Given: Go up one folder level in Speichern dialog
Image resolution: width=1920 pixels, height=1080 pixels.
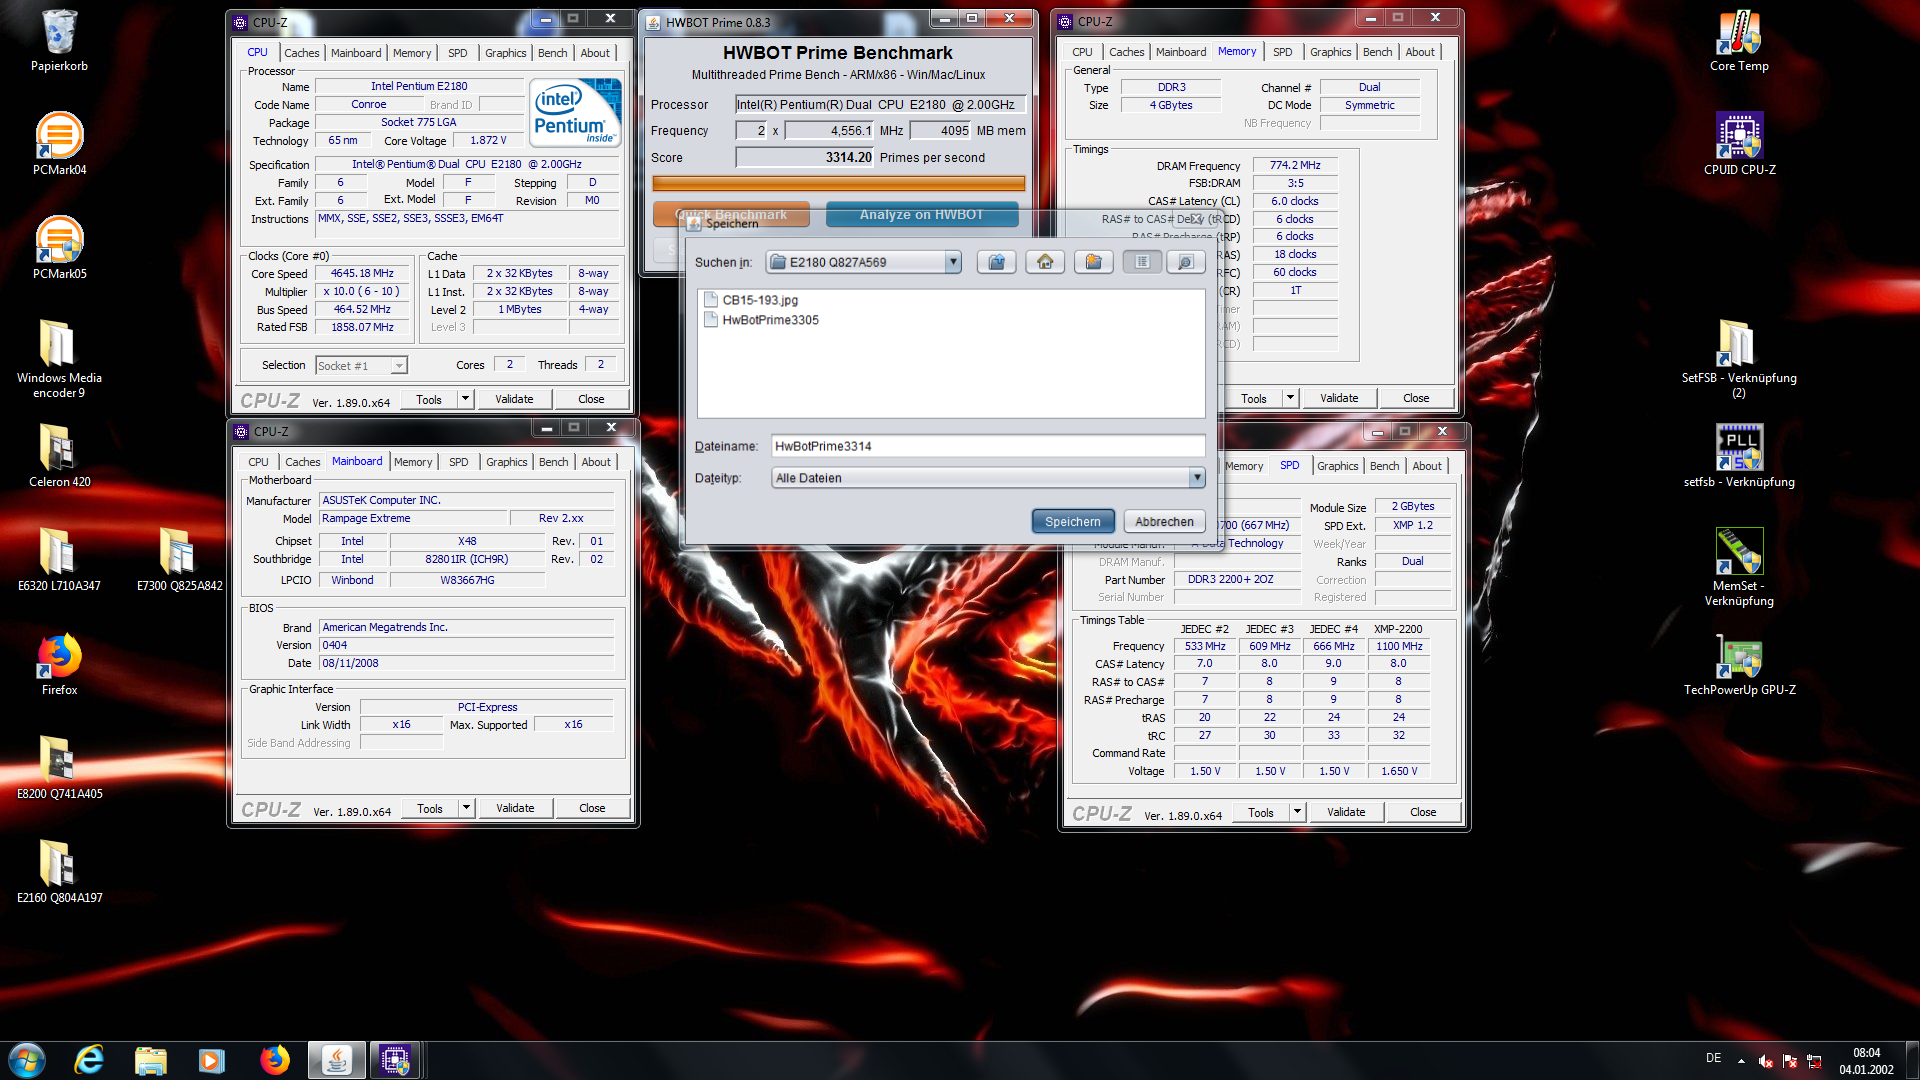Looking at the screenshot, I should coord(996,262).
